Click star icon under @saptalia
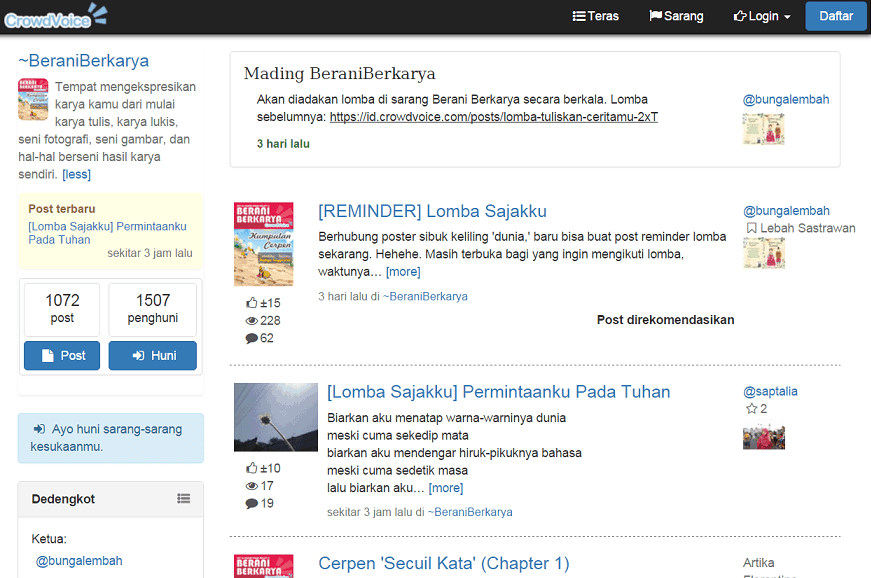The width and height of the screenshot is (871, 578). pos(751,409)
